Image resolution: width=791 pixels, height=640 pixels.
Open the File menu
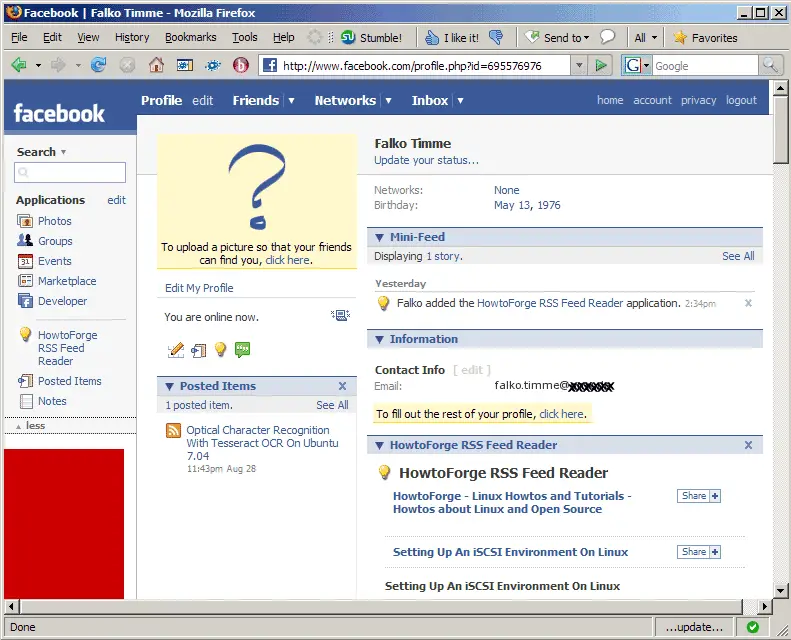(x=19, y=37)
